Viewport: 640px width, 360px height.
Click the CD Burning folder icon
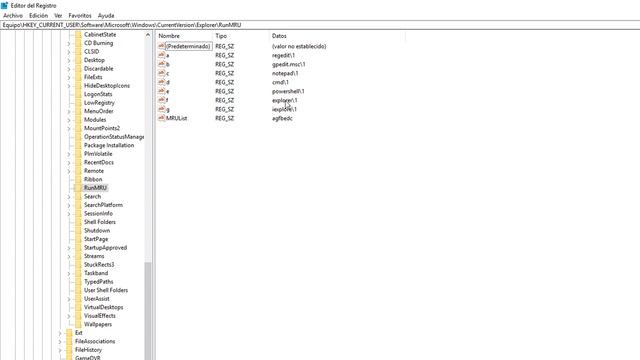pos(78,43)
